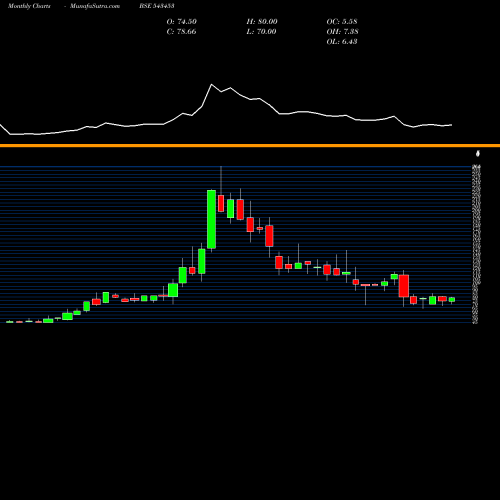The image size is (500, 500).
Task: Click the low value 'L: 70.00'
Action: [261, 32]
